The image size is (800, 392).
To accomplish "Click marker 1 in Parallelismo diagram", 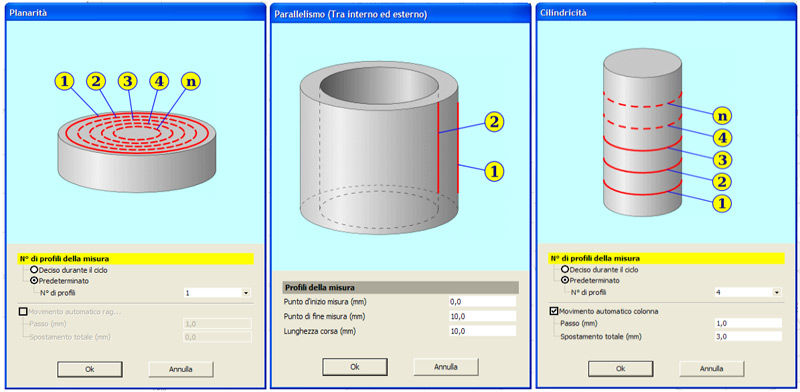I will (x=494, y=170).
